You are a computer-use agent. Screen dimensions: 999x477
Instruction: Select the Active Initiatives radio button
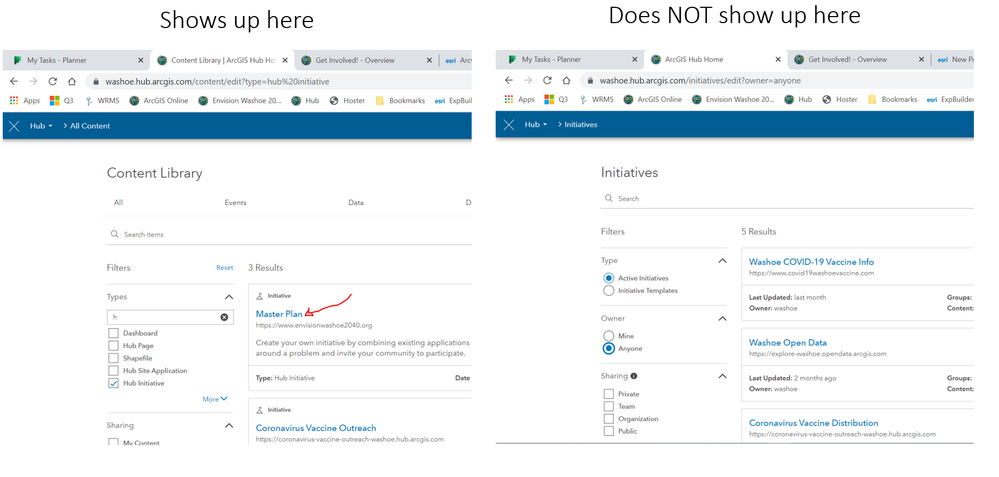click(608, 278)
